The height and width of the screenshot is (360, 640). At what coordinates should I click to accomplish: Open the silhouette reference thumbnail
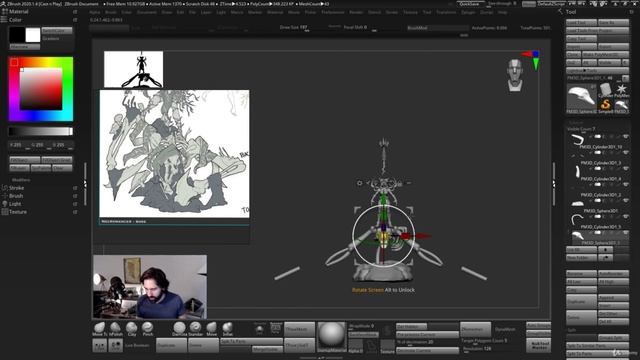[133, 69]
